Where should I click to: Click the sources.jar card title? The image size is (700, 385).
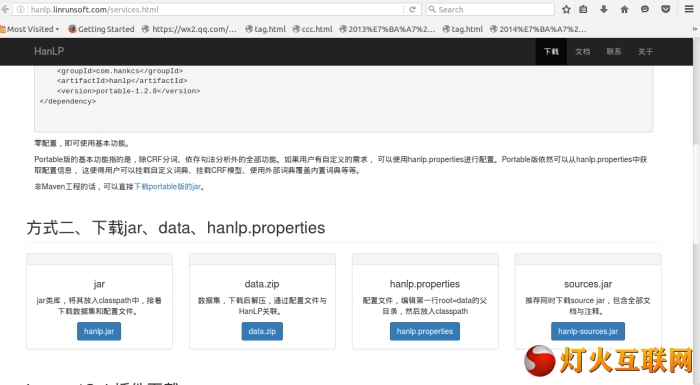[588, 284]
